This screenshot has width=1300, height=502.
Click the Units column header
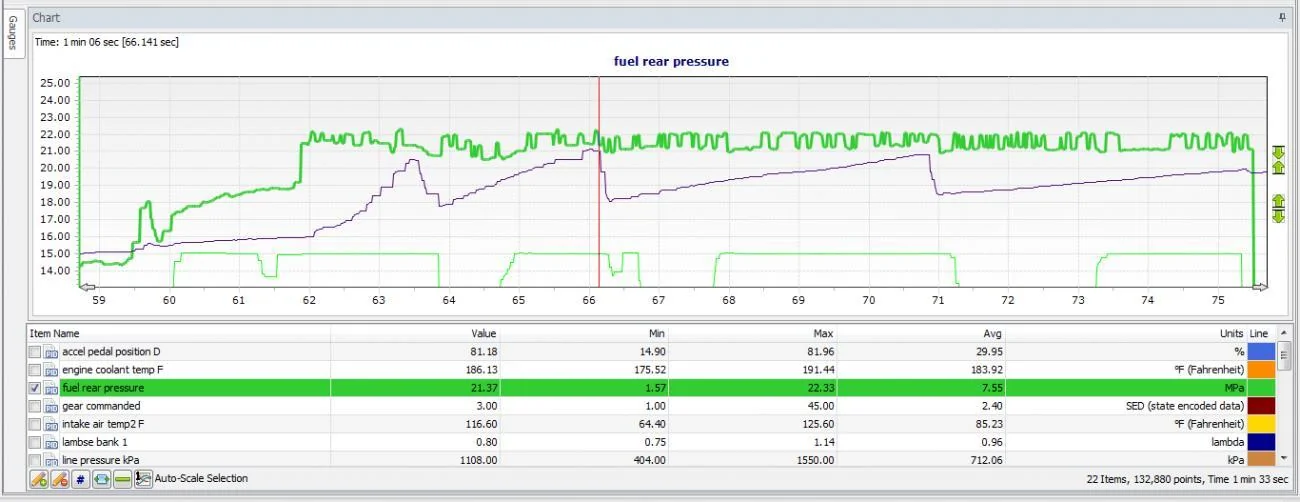coord(1125,333)
